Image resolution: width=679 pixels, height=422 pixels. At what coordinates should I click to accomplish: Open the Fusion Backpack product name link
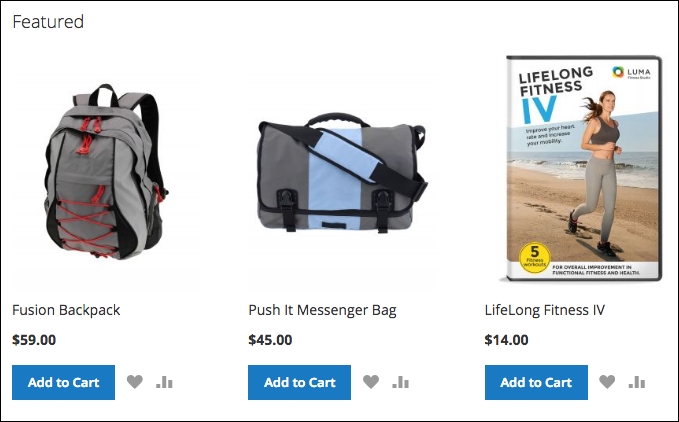(x=66, y=310)
